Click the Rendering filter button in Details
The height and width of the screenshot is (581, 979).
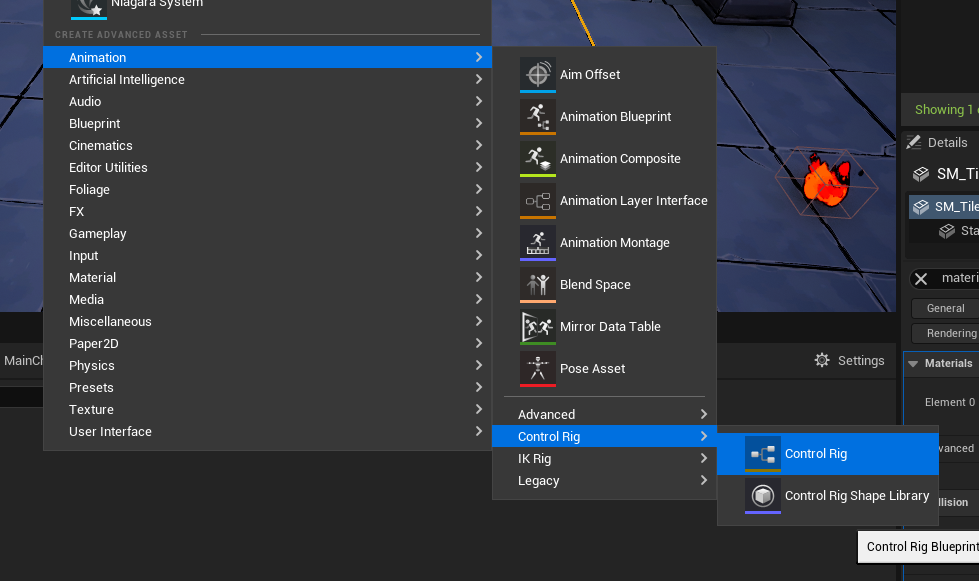point(945,333)
